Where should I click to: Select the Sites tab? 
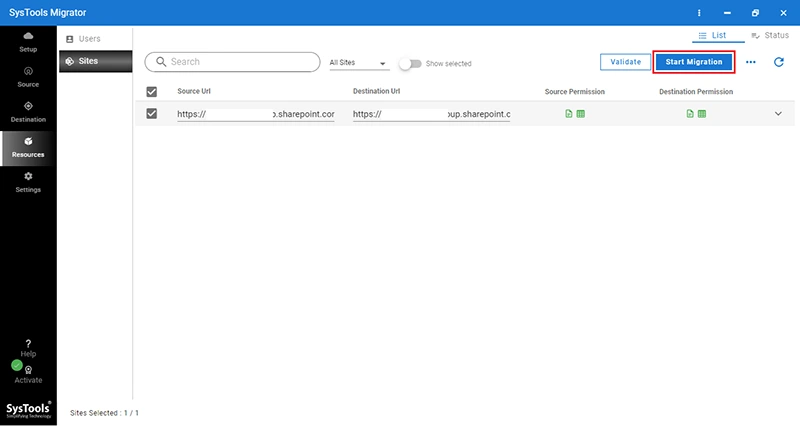click(95, 61)
